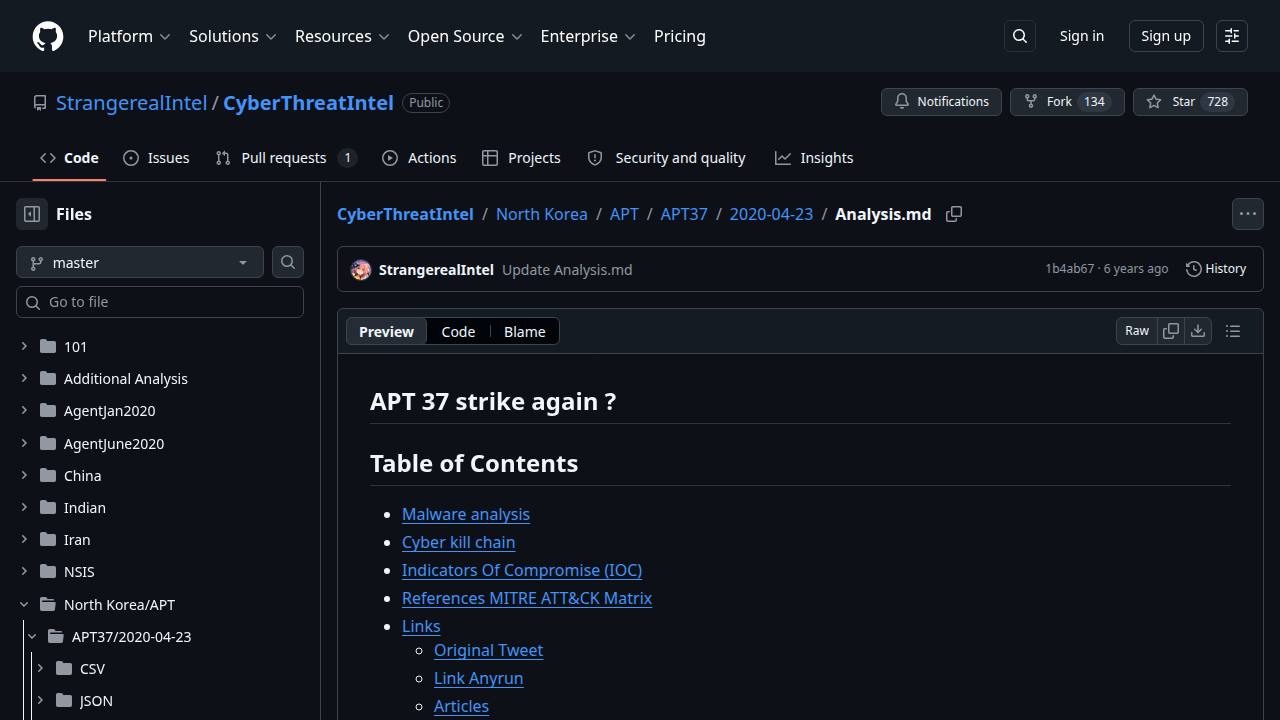
Task: Open the Issues tab
Action: pyautogui.click(x=156, y=158)
